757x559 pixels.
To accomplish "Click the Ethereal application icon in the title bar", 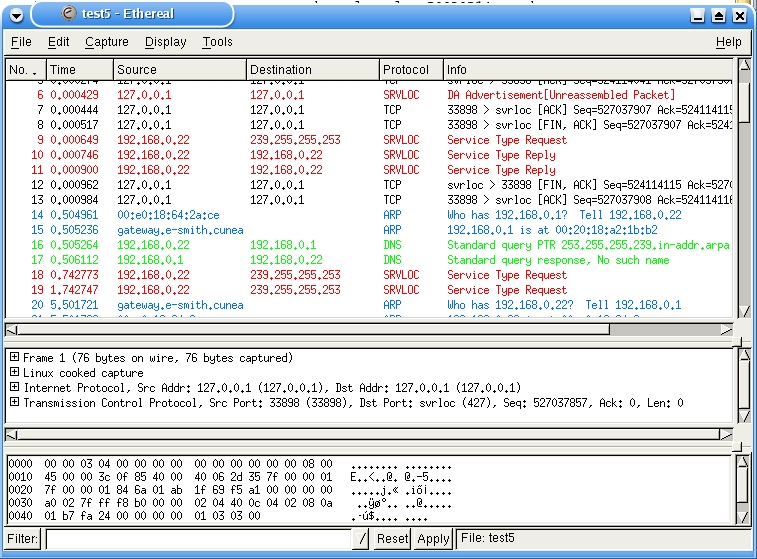I will click(x=67, y=15).
